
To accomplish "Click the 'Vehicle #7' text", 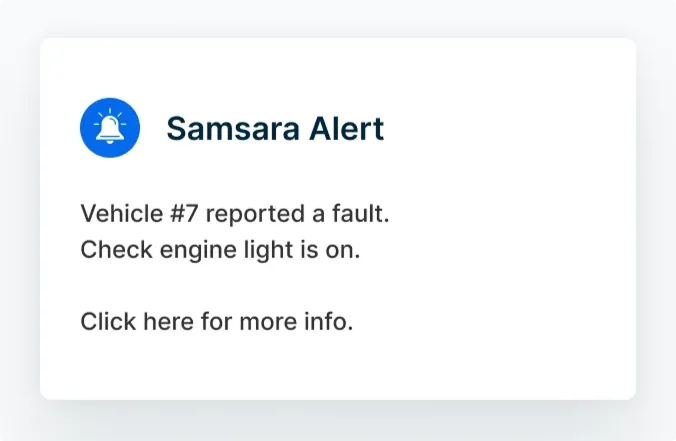I will [x=140, y=213].
